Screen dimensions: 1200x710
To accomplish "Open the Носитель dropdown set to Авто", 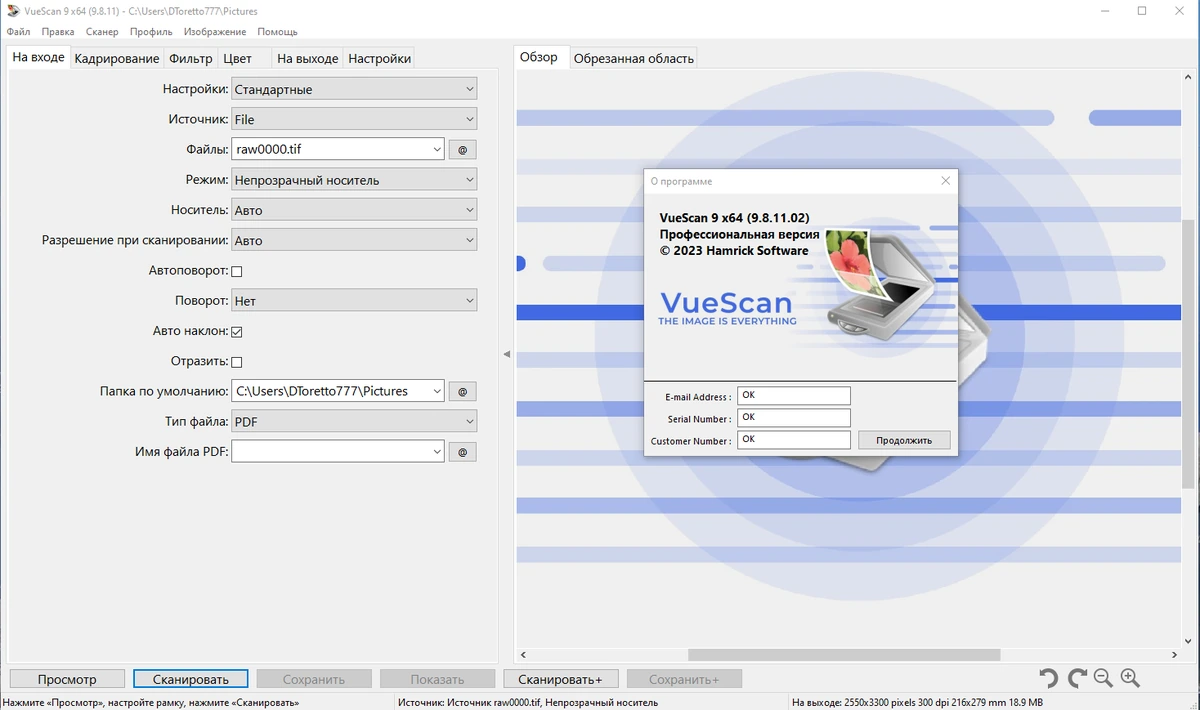I will (x=354, y=210).
